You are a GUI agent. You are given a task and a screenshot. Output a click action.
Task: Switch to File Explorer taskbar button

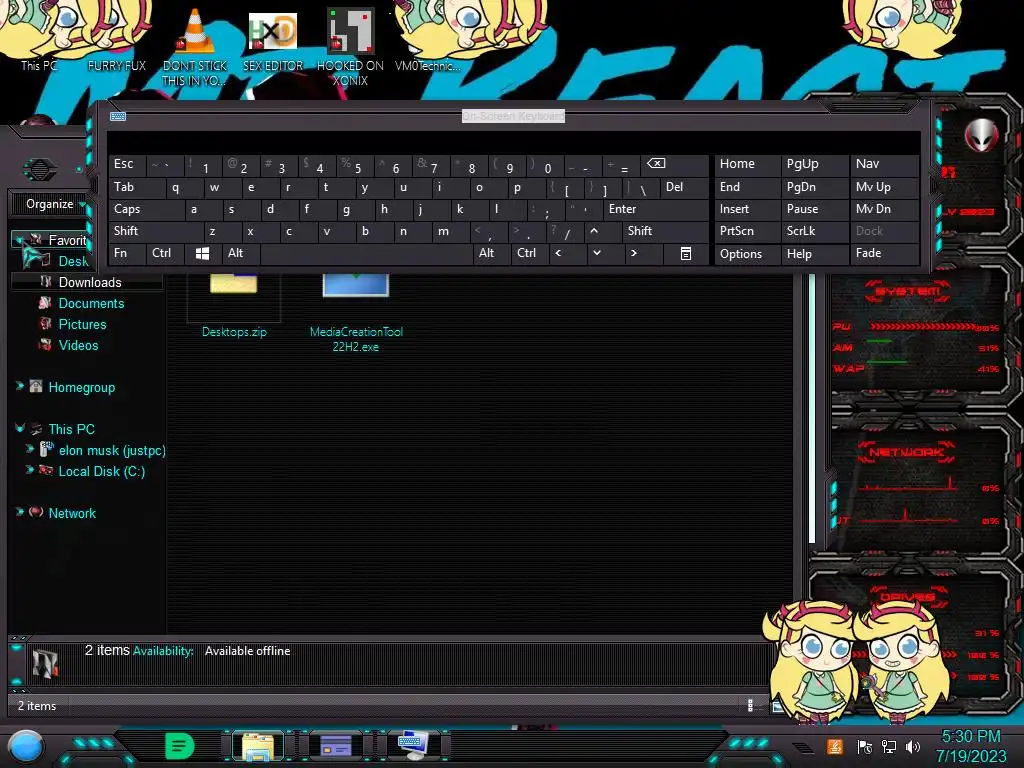[258, 746]
